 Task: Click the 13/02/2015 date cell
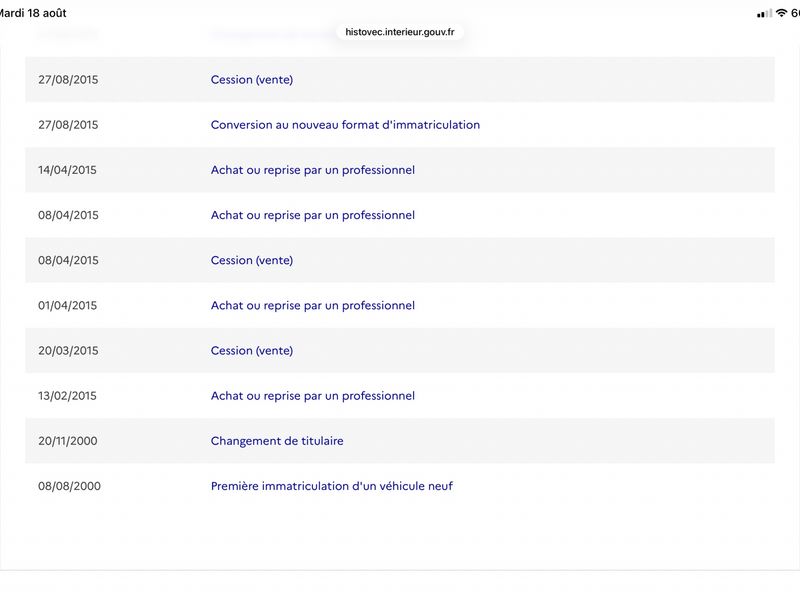(x=67, y=395)
